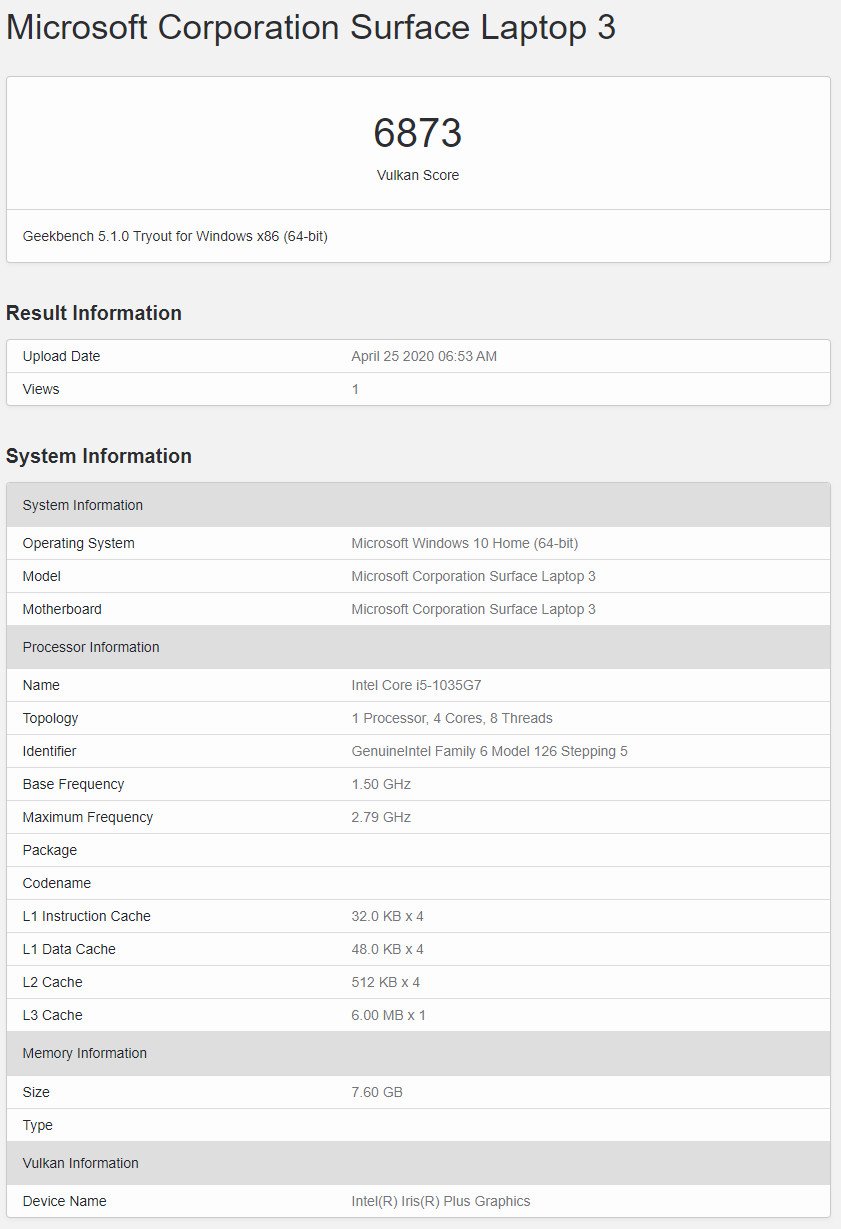Click the Motherboard row value
The image size is (841, 1229).
[473, 610]
